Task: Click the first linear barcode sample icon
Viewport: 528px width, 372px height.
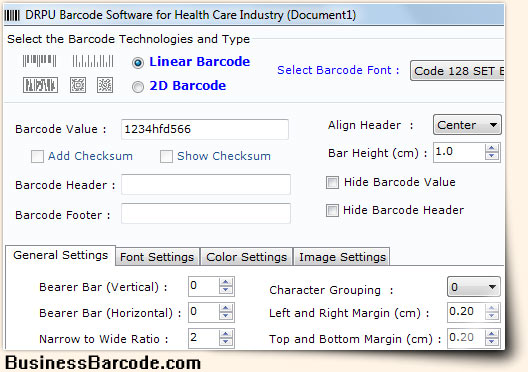Action: coord(39,61)
